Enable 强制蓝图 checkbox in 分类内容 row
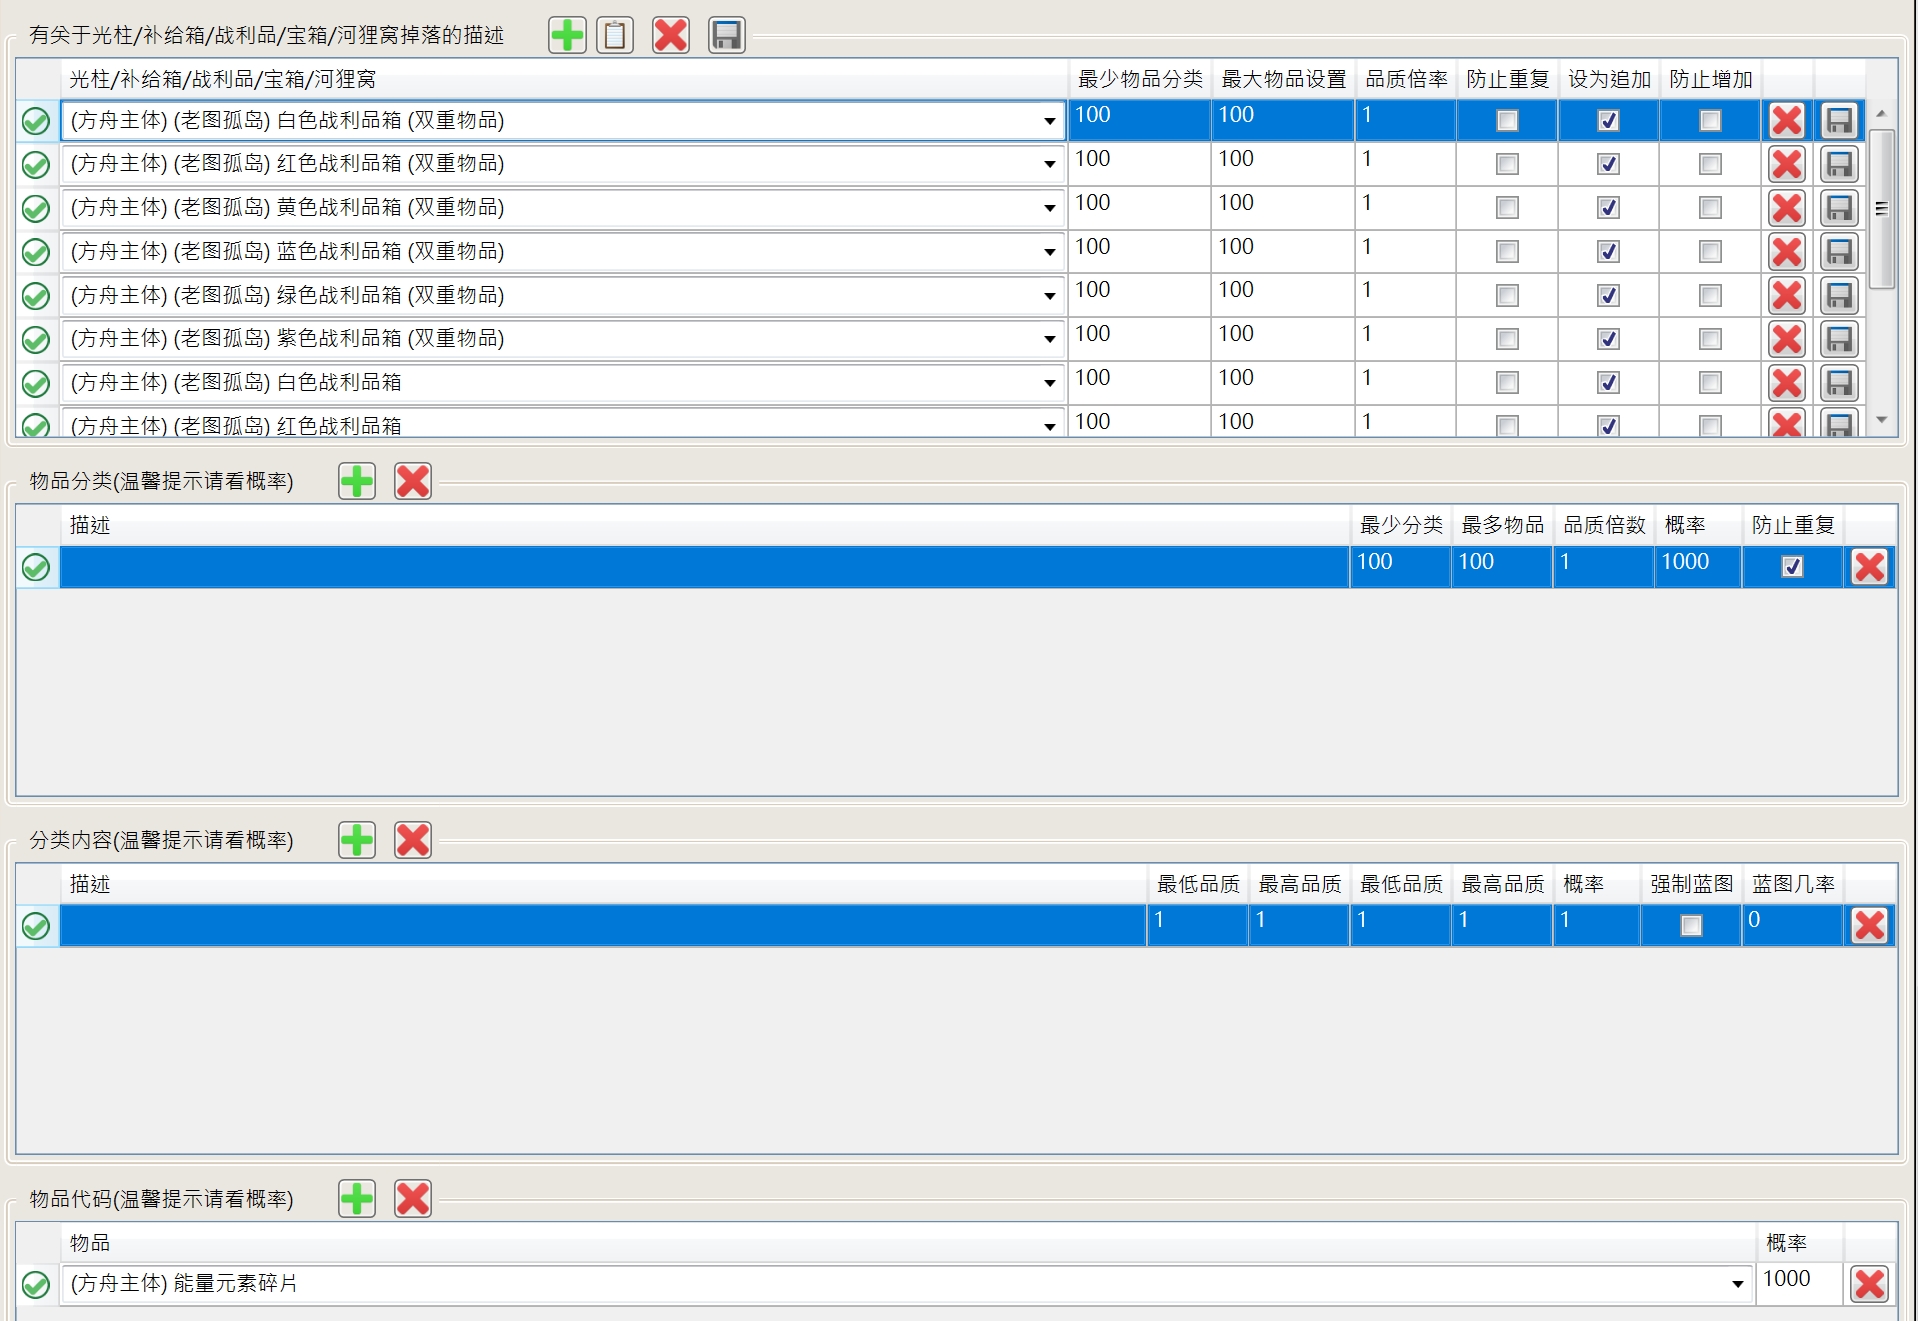 click(1691, 925)
